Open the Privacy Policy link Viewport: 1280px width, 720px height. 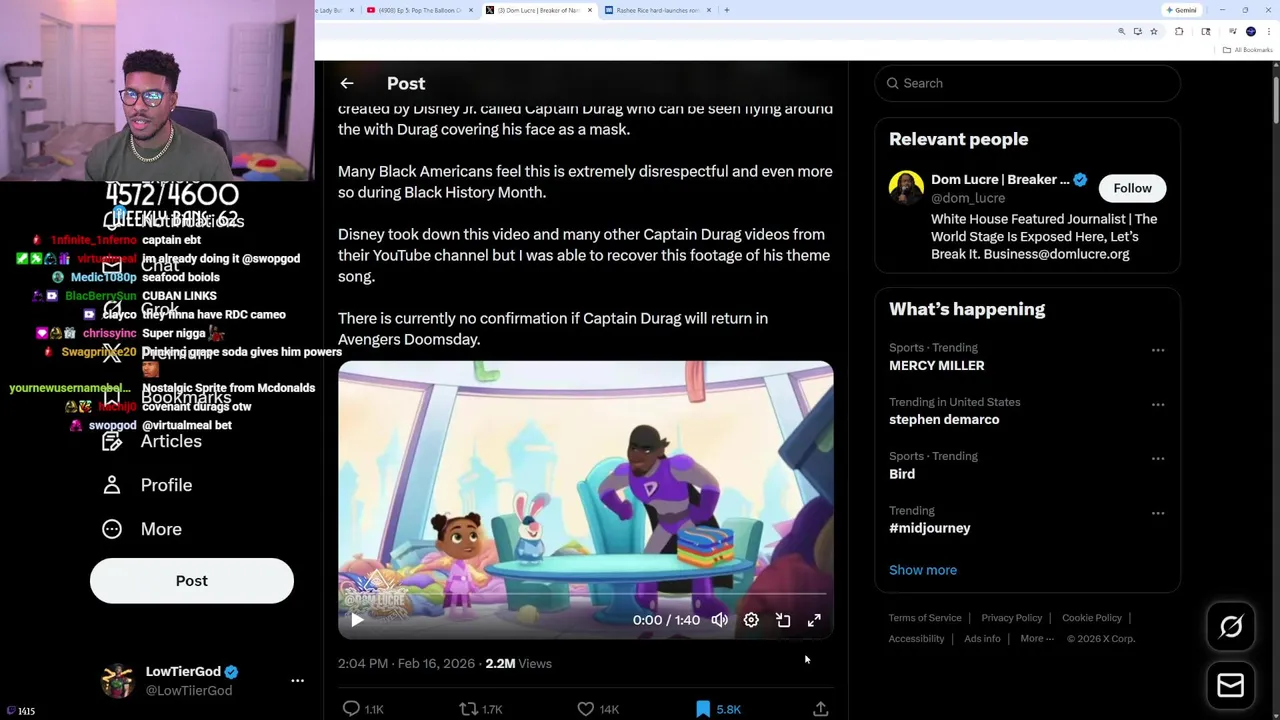1011,618
